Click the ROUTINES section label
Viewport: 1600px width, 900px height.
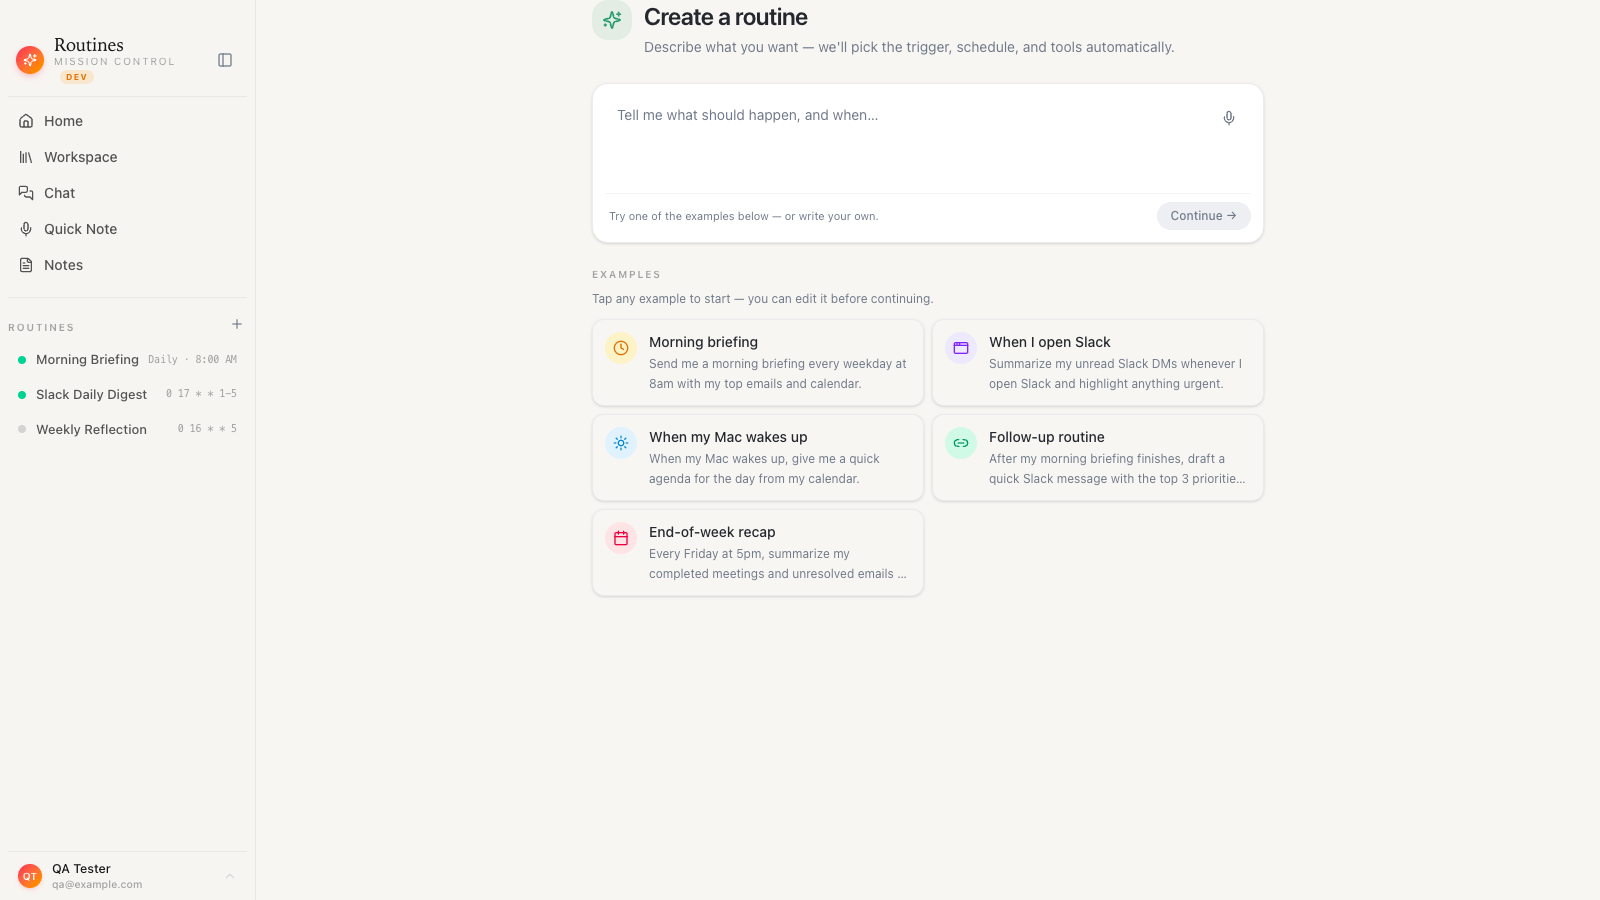point(41,328)
